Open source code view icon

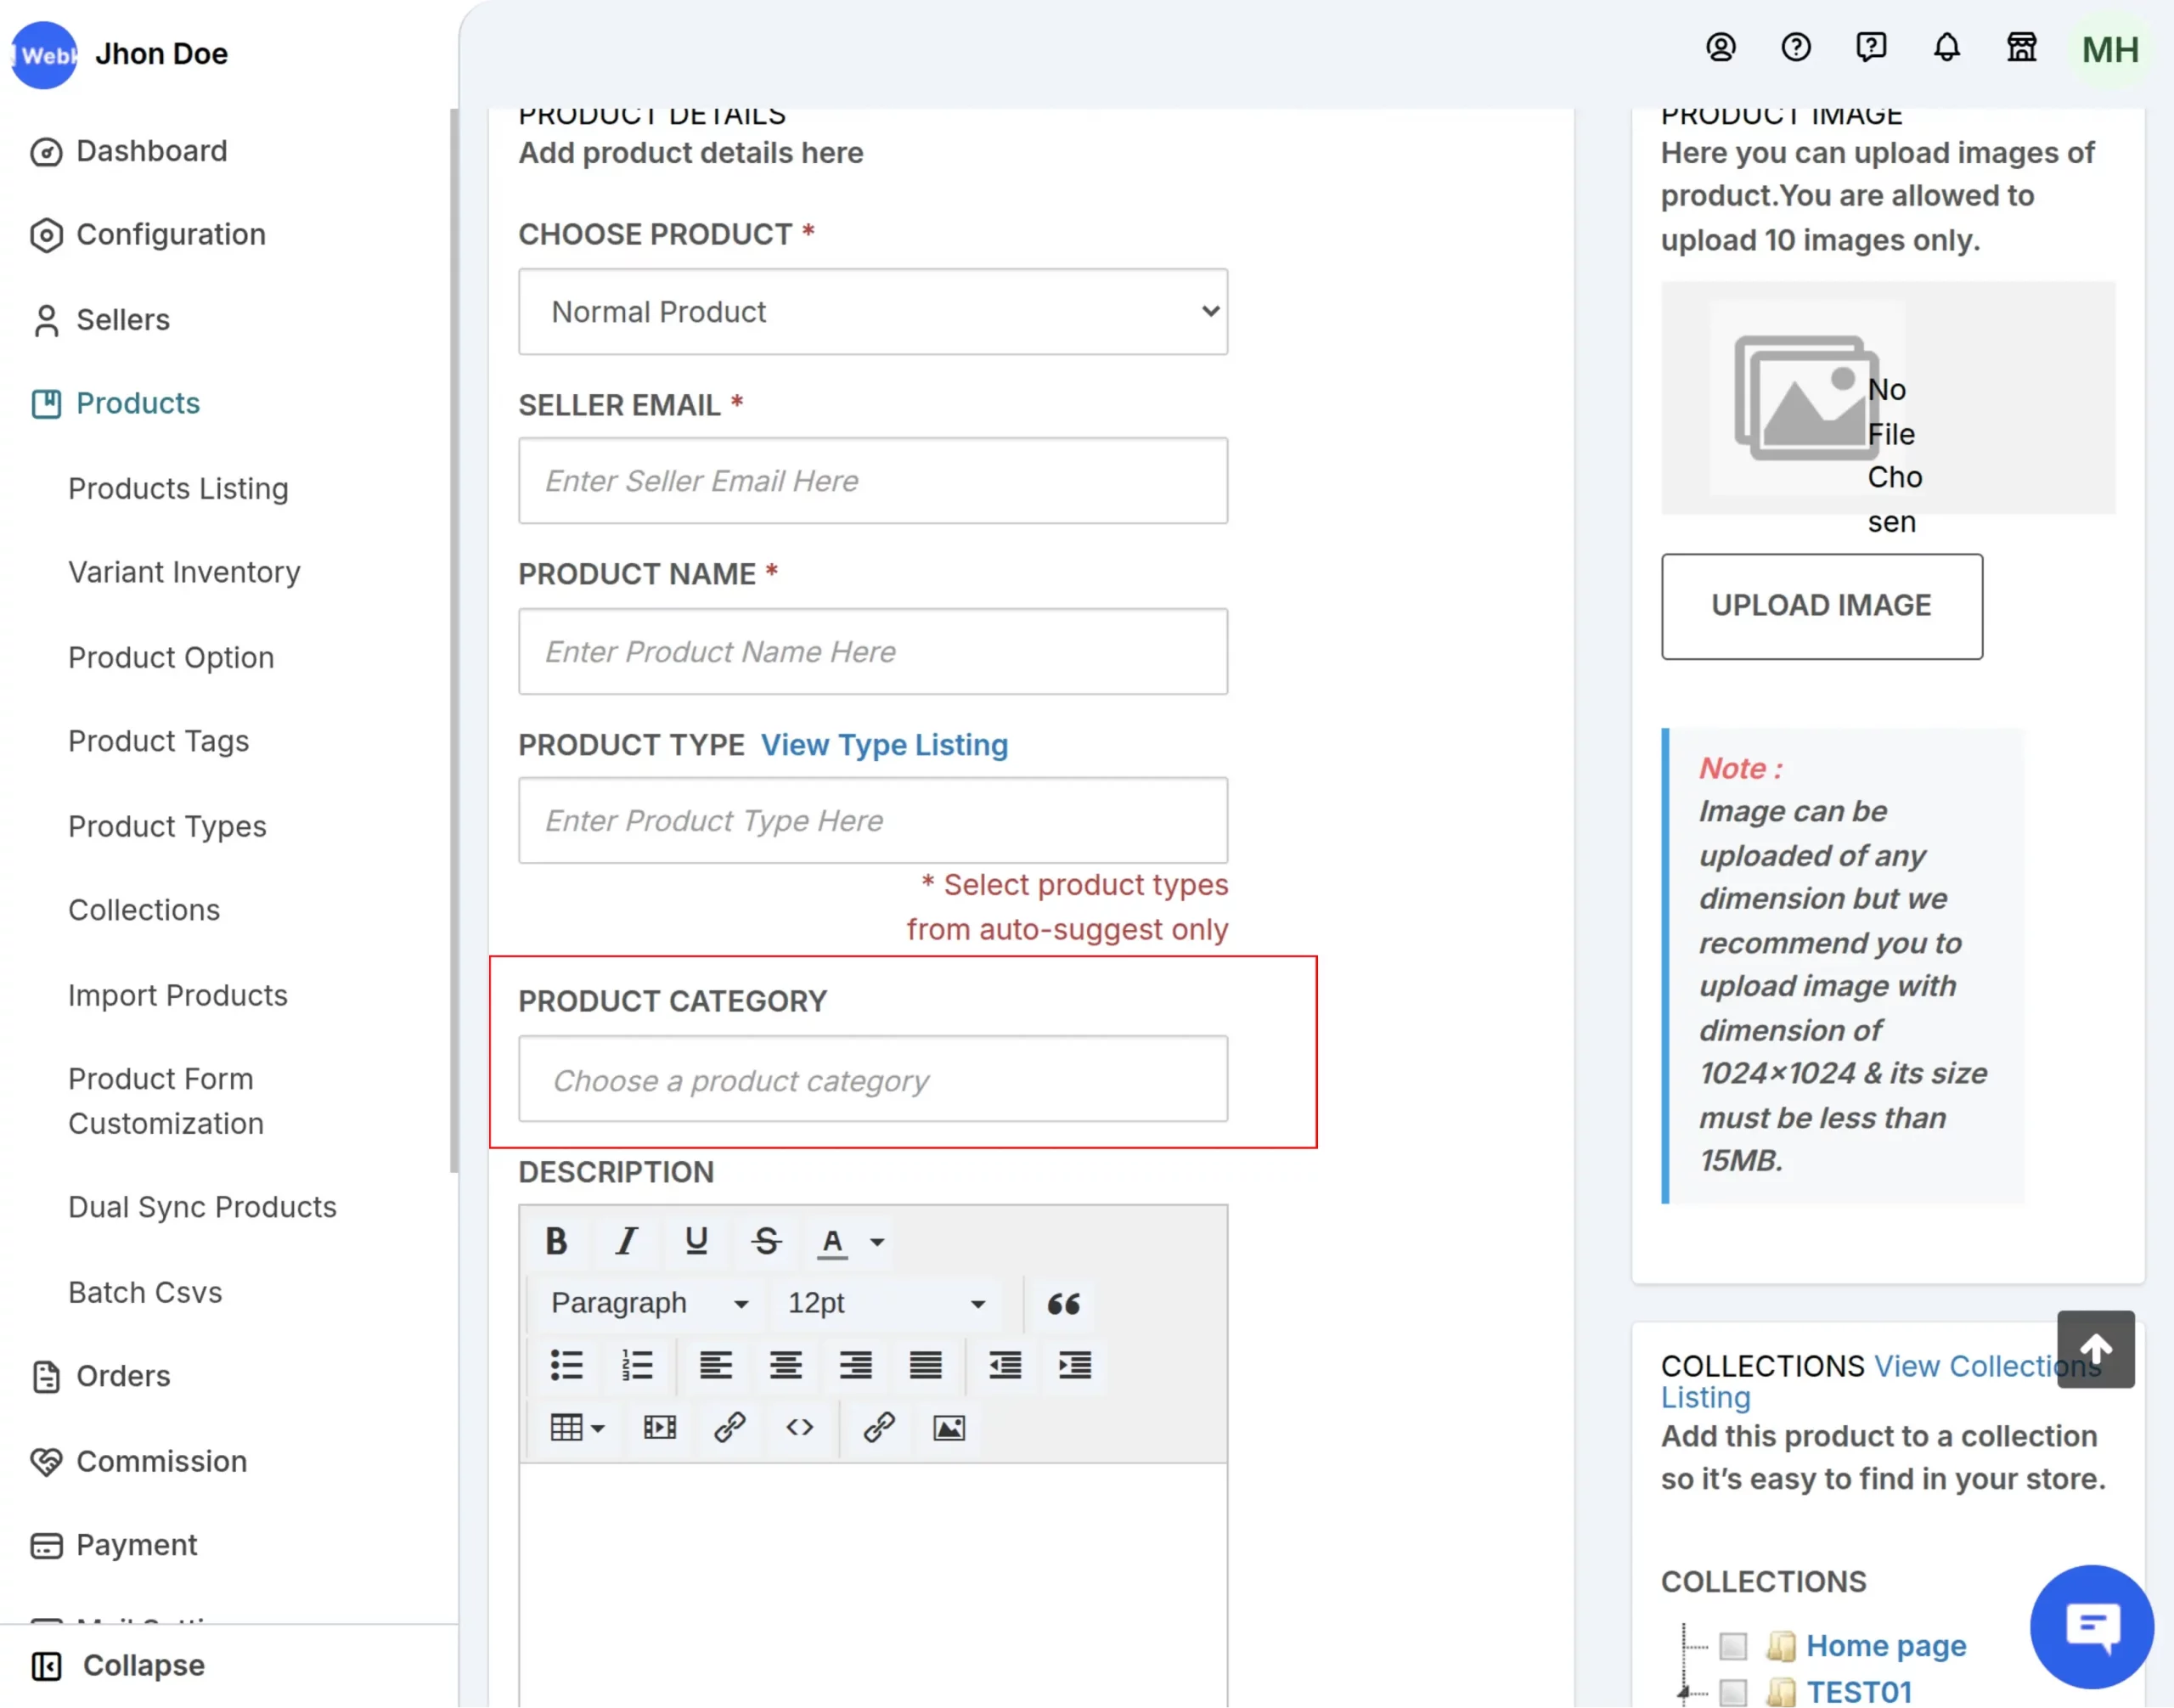coord(799,1428)
